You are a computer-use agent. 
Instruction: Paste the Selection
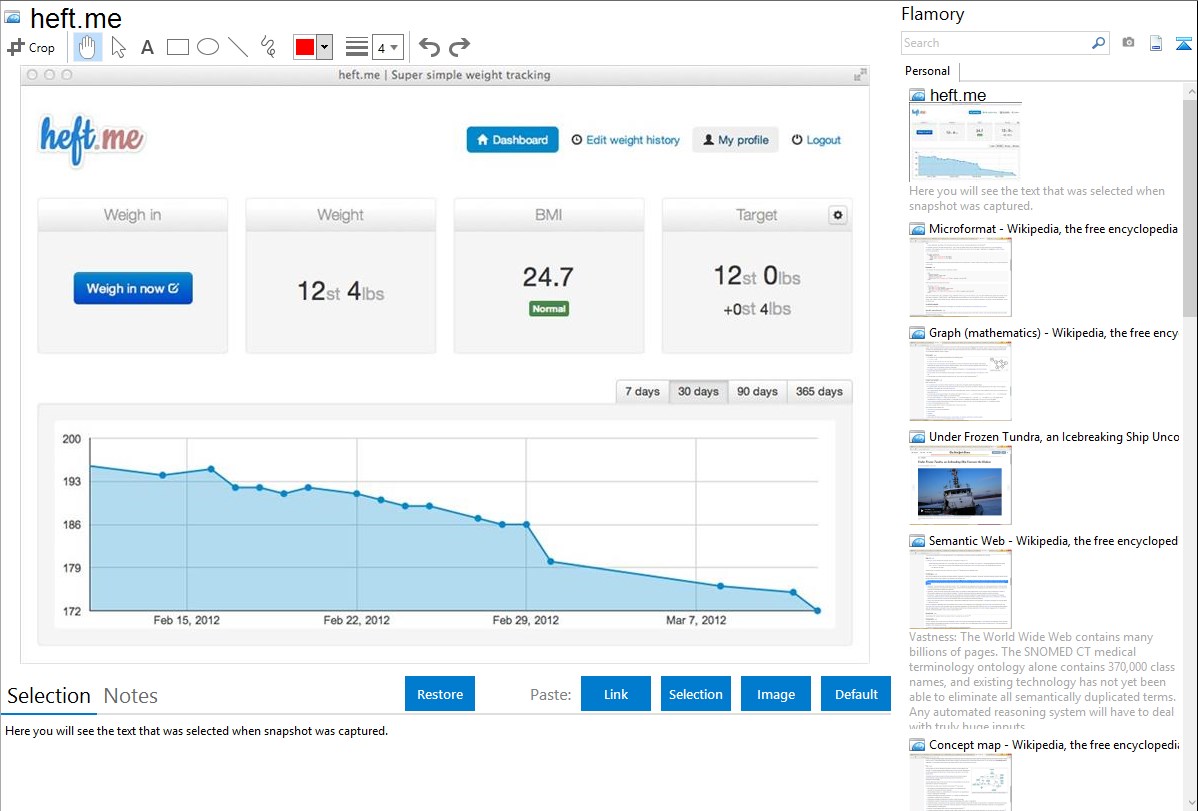tap(695, 694)
